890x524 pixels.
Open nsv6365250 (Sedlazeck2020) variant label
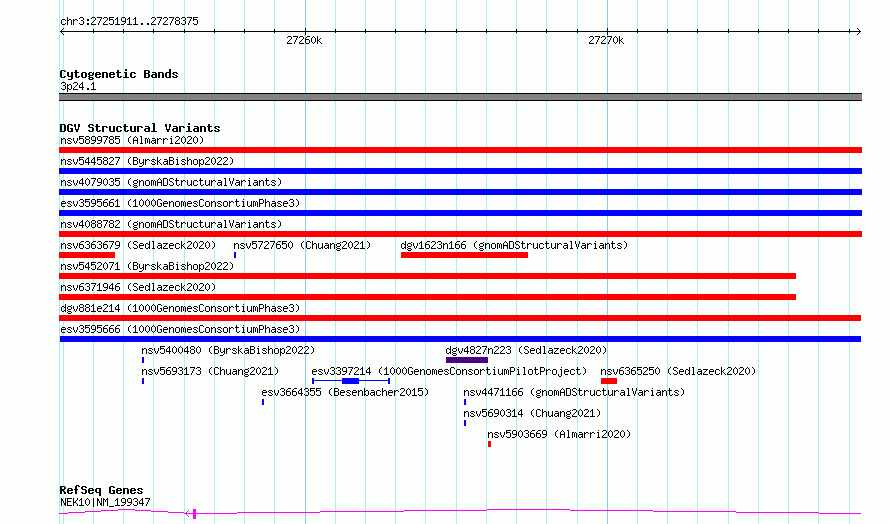point(678,371)
